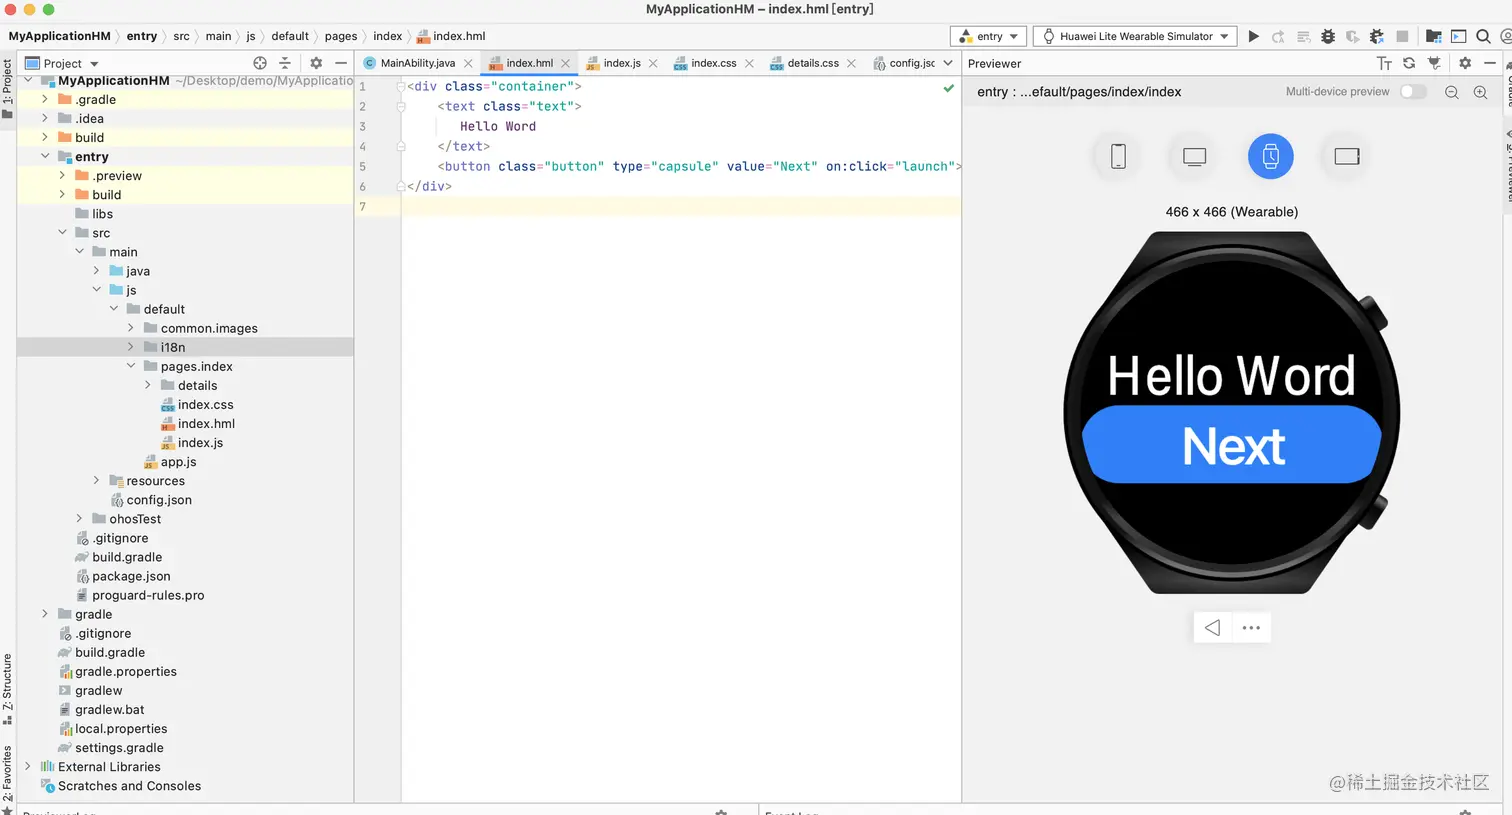1512x815 pixels.
Task: Hide the Project panel
Action: [341, 63]
